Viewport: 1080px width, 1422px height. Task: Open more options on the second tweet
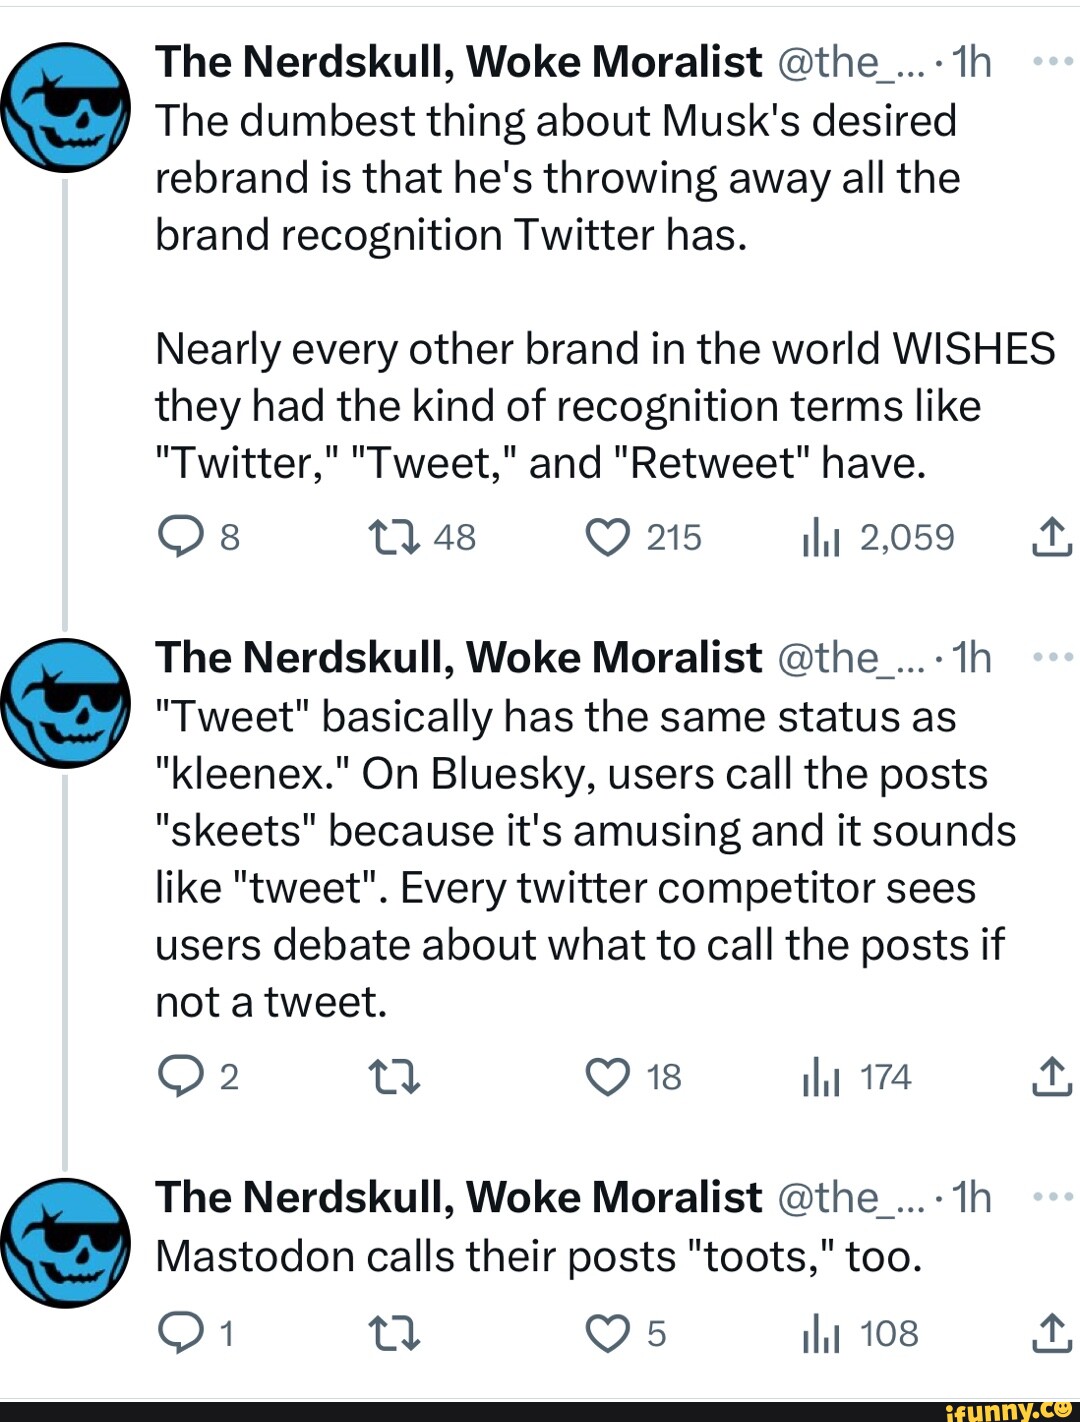[1052, 658]
